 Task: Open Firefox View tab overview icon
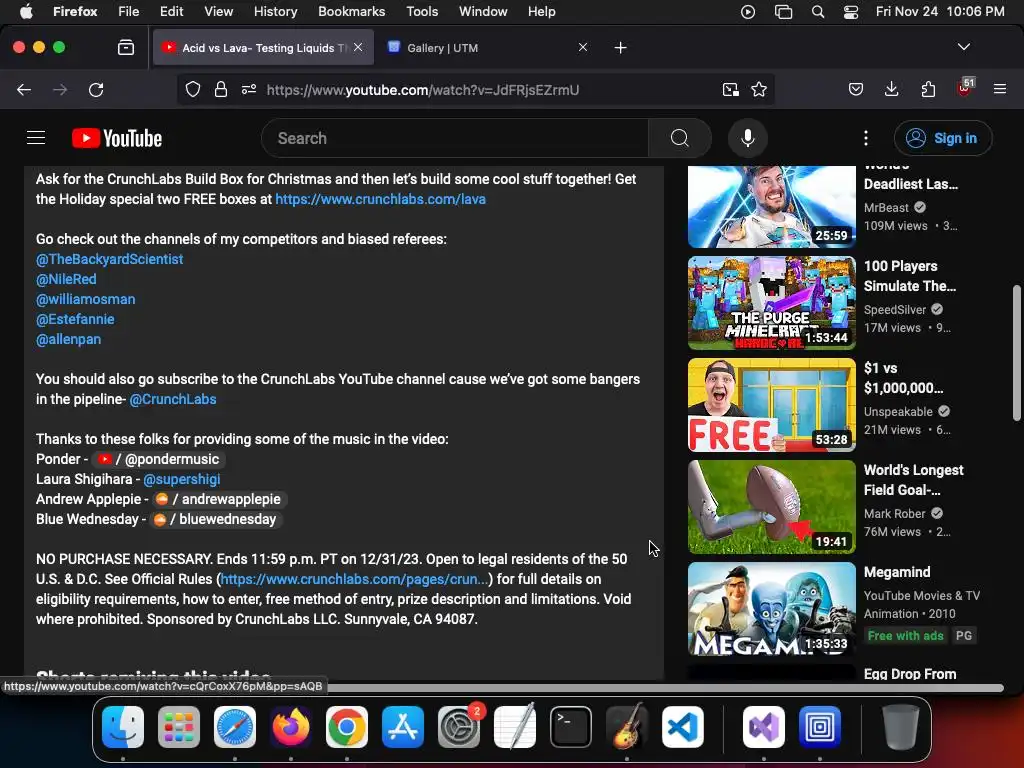click(126, 47)
